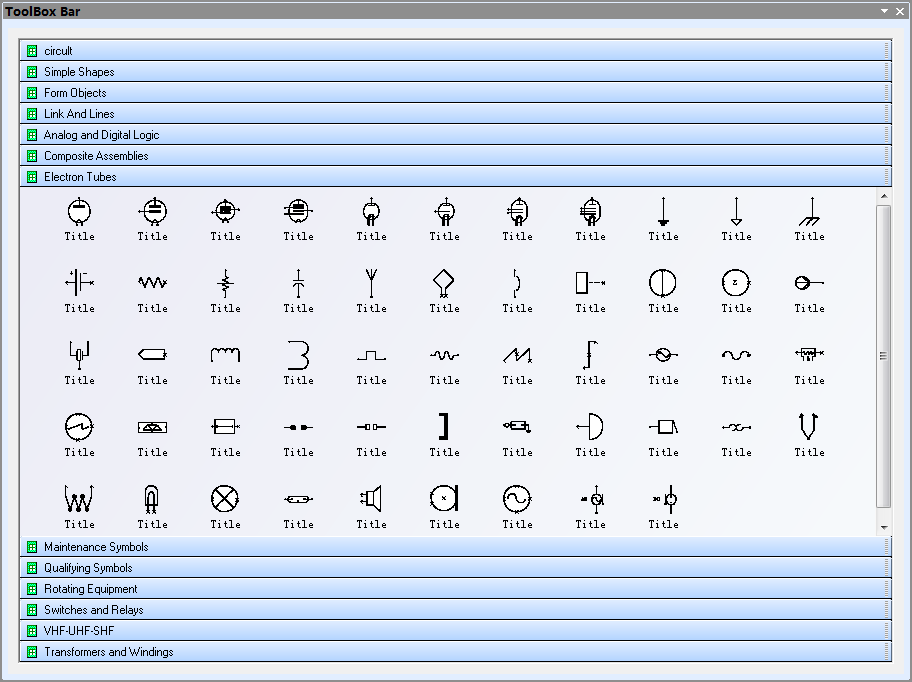Select the circle with Z symbol
Image resolution: width=912 pixels, height=682 pixels.
click(x=736, y=283)
